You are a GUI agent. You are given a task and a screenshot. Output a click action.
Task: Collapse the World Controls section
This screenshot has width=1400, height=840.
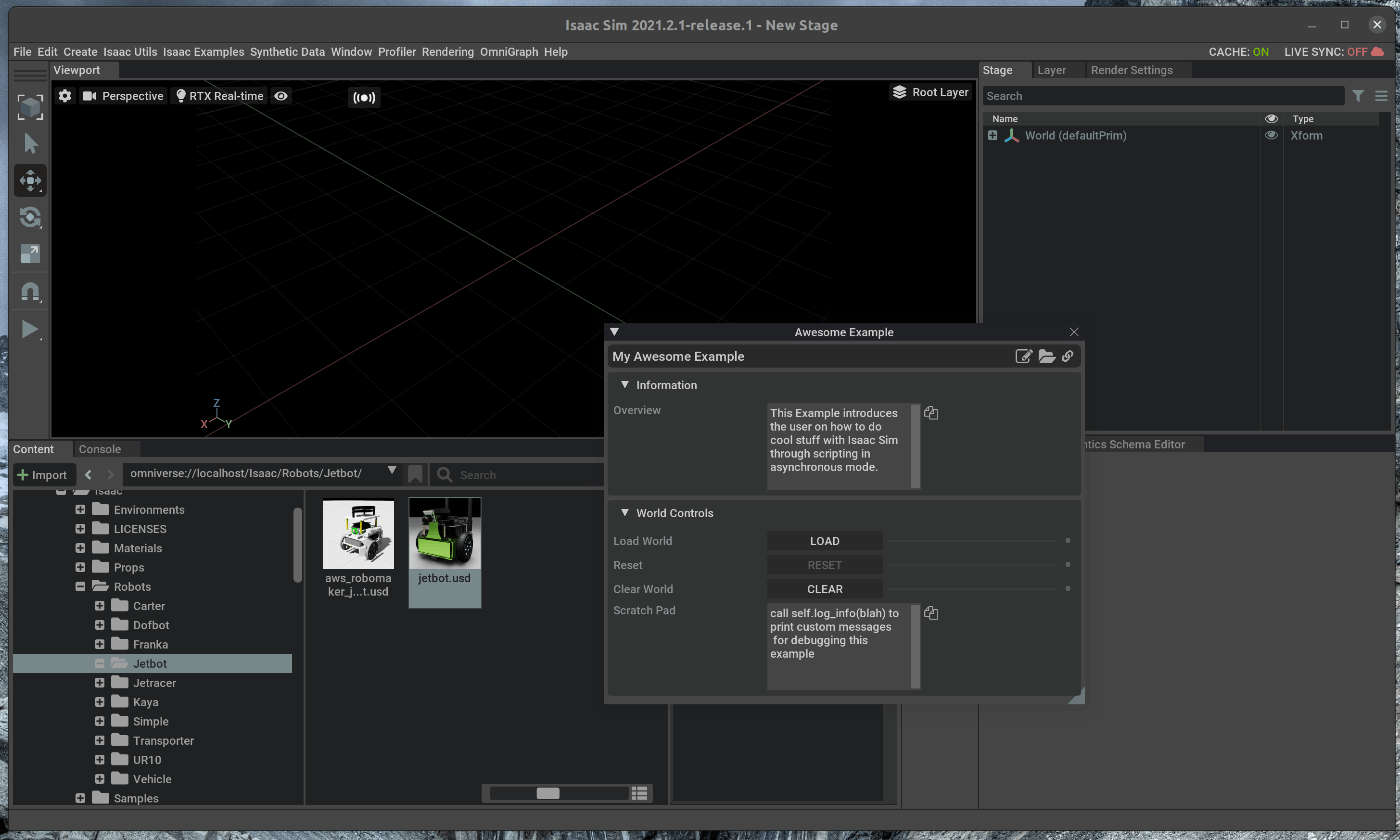(x=625, y=513)
